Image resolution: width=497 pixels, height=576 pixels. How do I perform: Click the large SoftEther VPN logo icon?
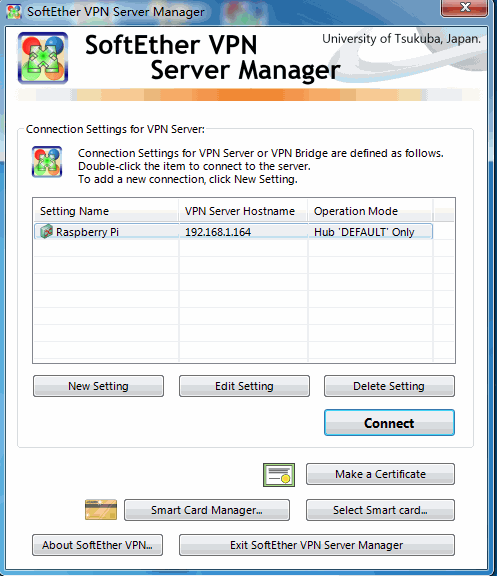43,58
